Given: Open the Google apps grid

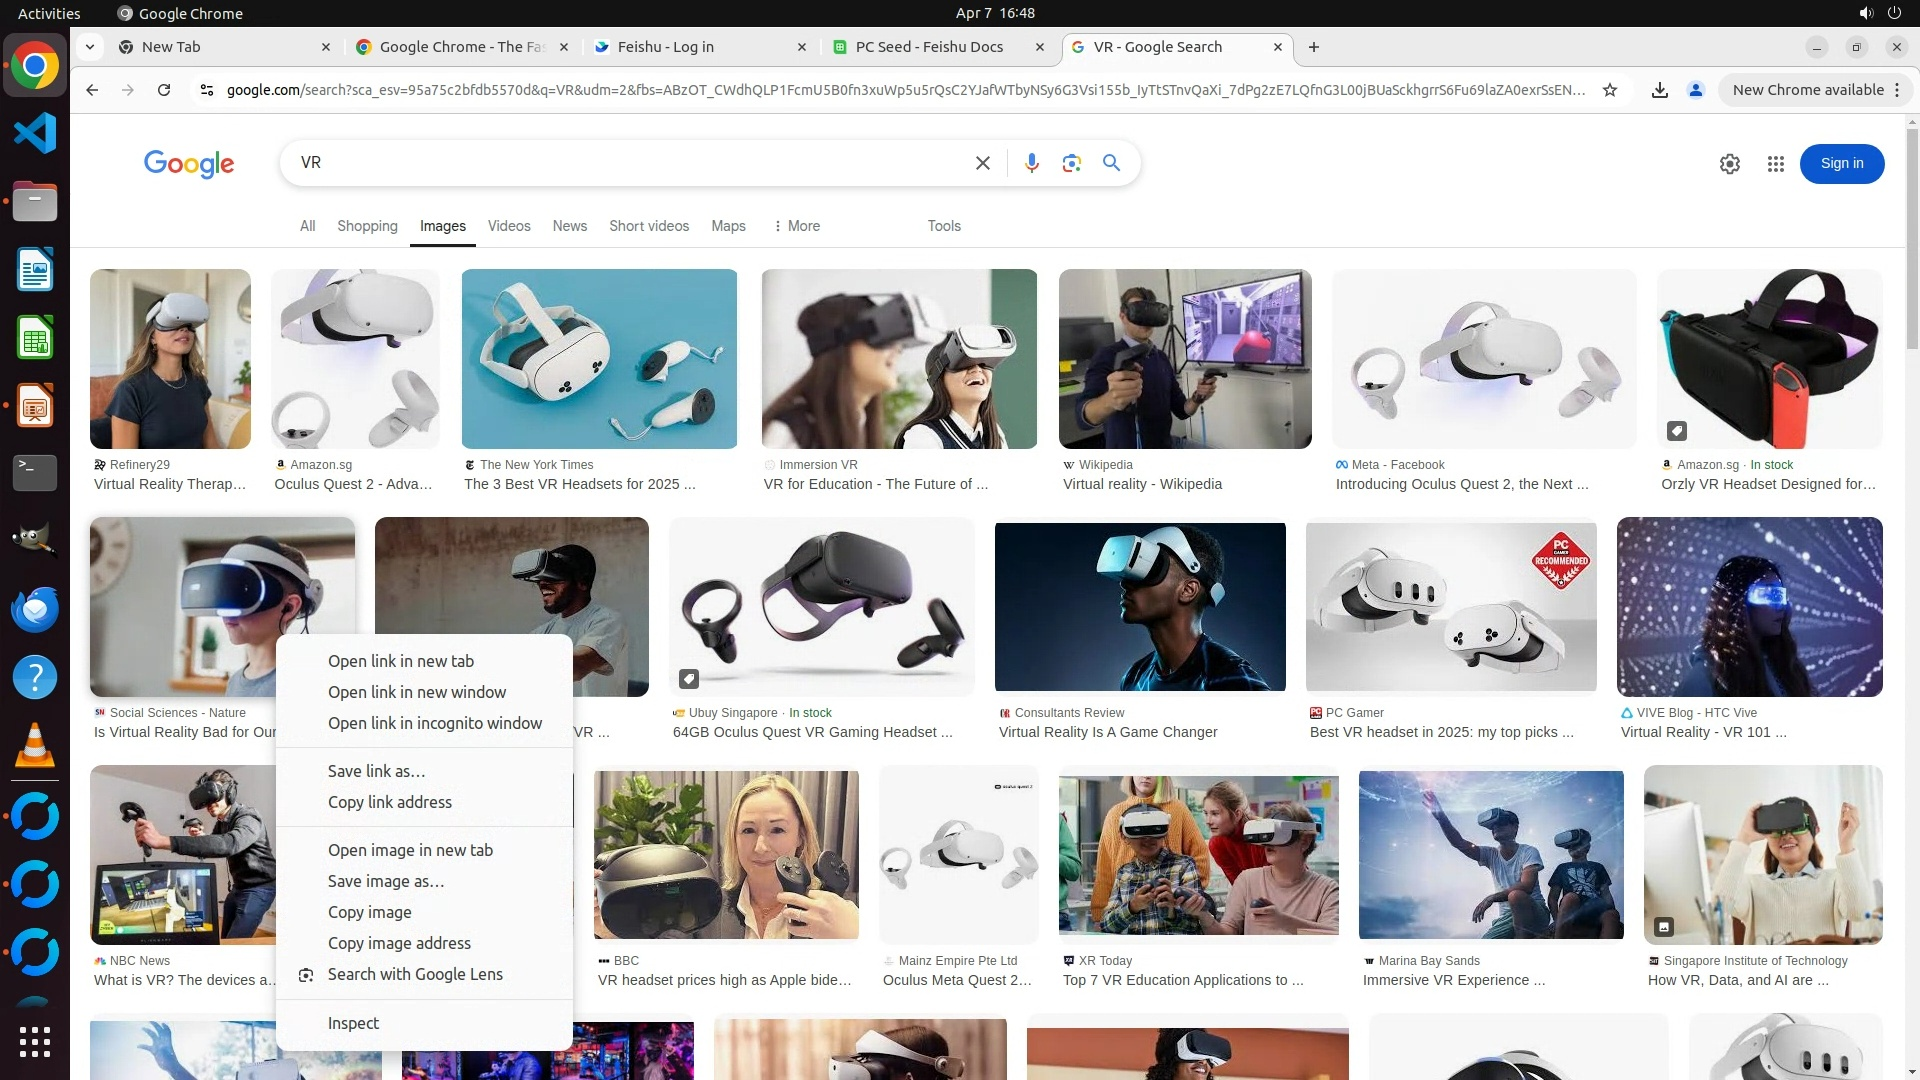Looking at the screenshot, I should coord(1775,164).
